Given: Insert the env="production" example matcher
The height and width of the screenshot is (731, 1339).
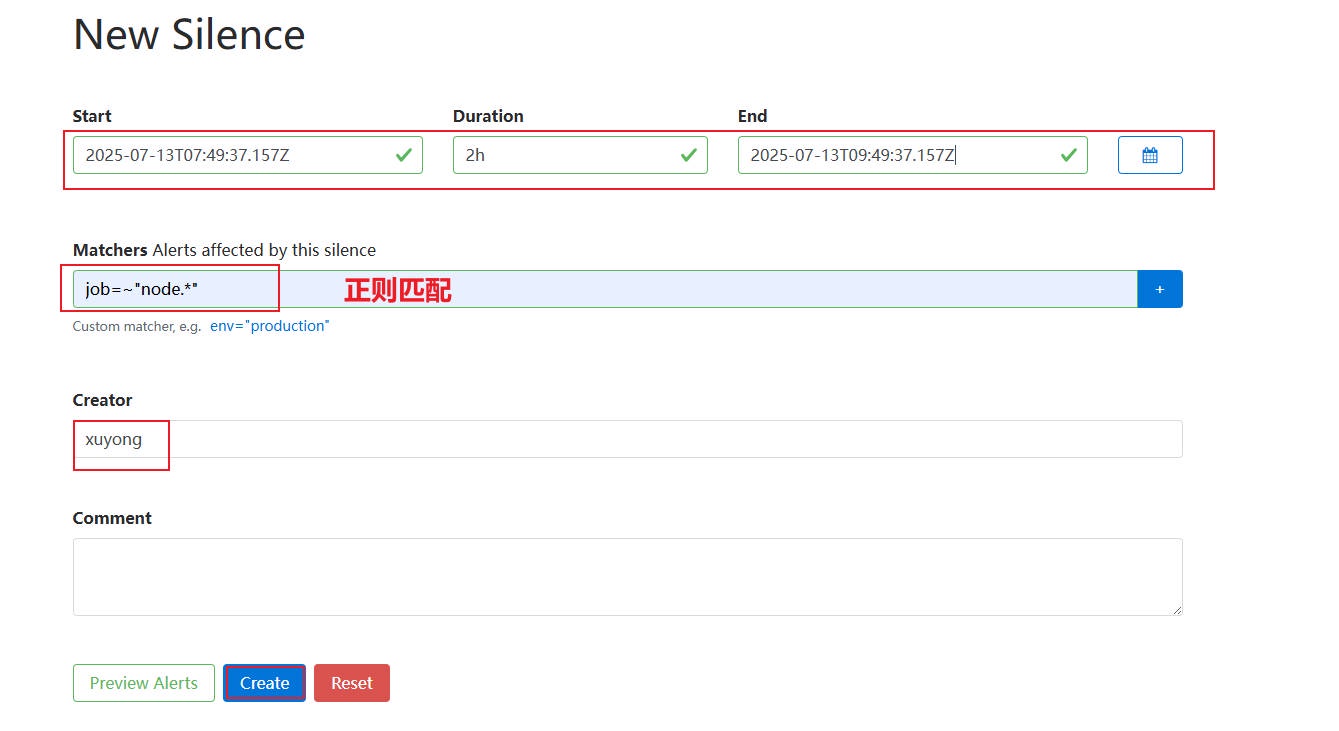Looking at the screenshot, I should pyautogui.click(x=269, y=326).
